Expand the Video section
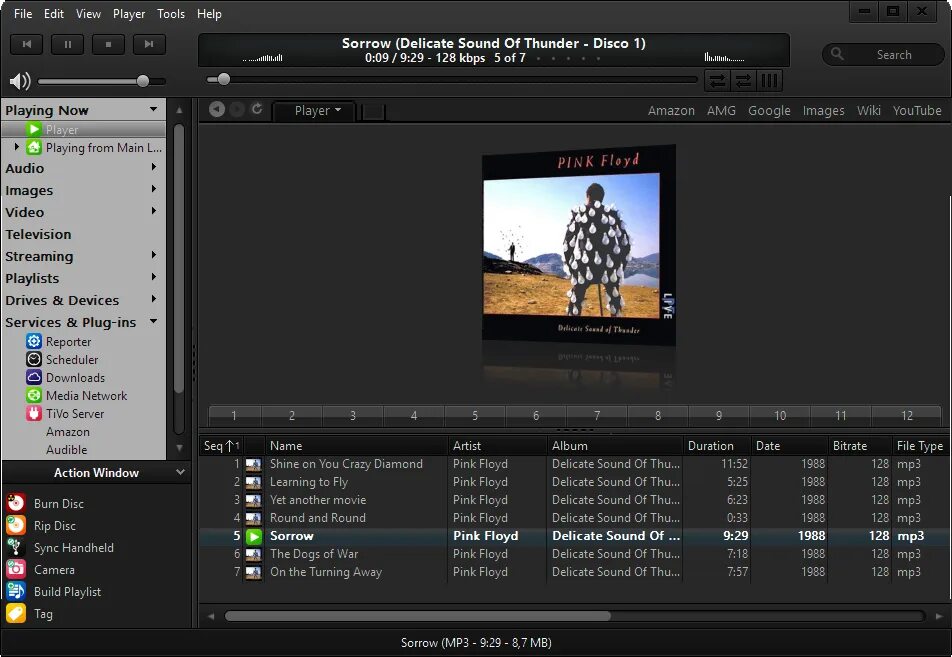Screen dimensions: 952x657 pos(154,211)
